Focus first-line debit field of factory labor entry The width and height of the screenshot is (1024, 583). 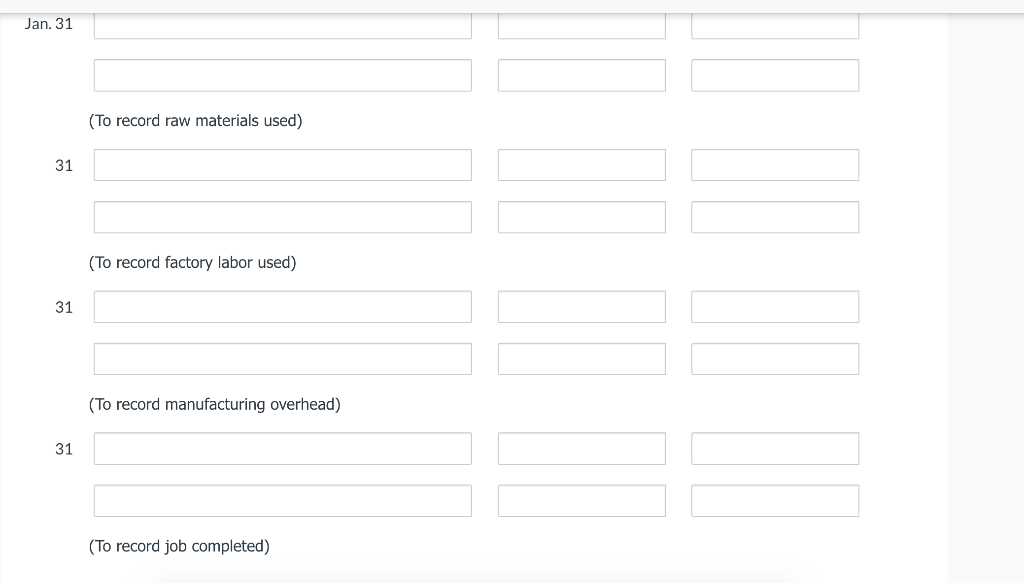(x=581, y=165)
